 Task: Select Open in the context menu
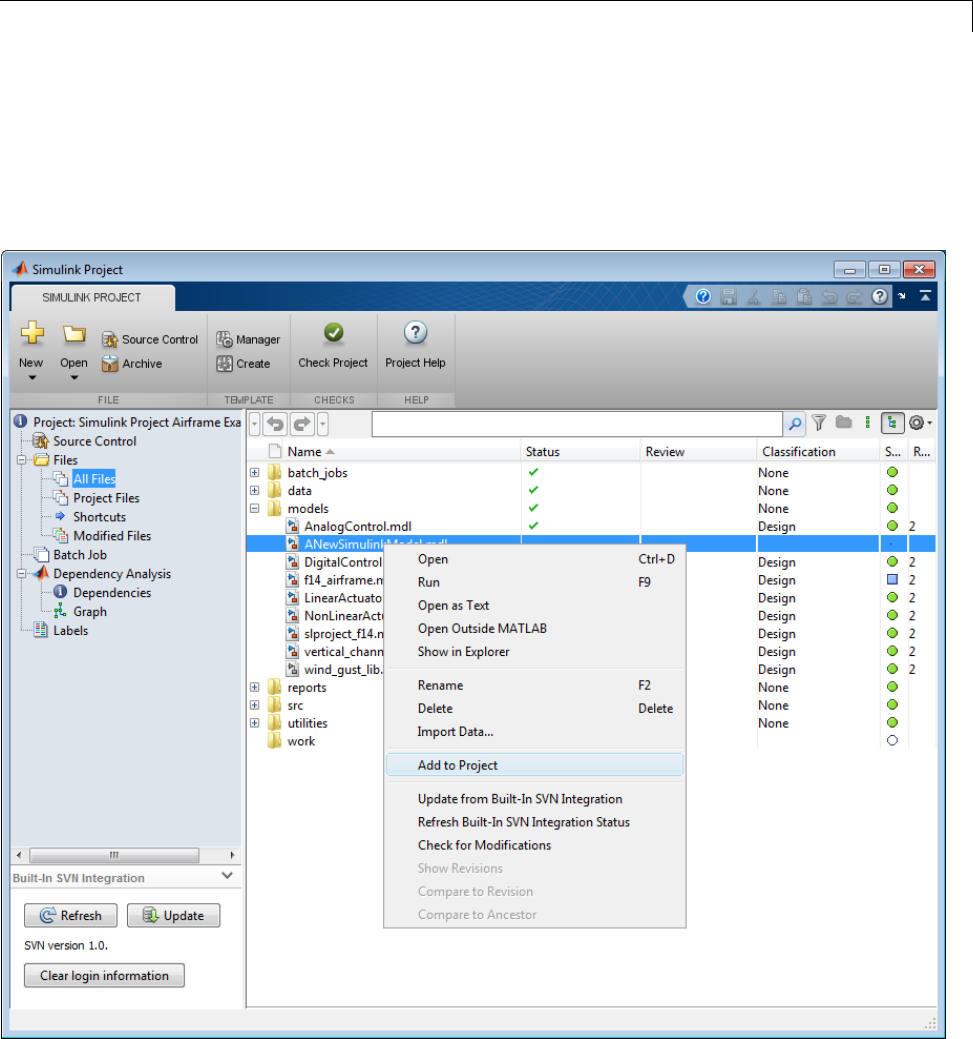coord(534,559)
